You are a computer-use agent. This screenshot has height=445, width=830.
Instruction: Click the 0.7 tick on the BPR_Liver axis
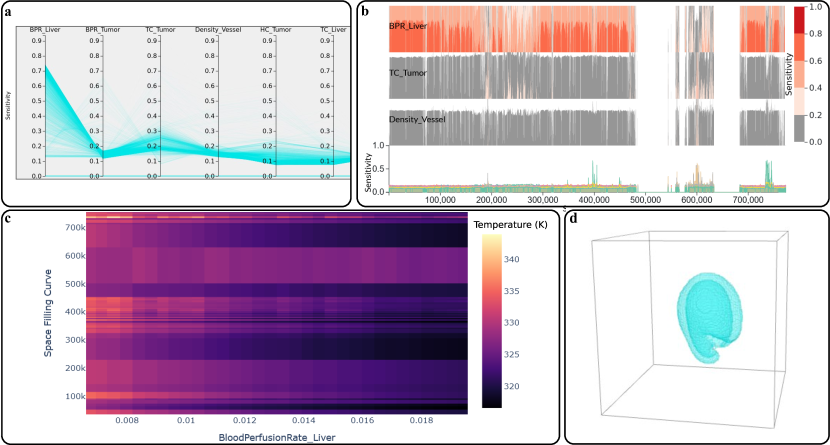(36, 71)
